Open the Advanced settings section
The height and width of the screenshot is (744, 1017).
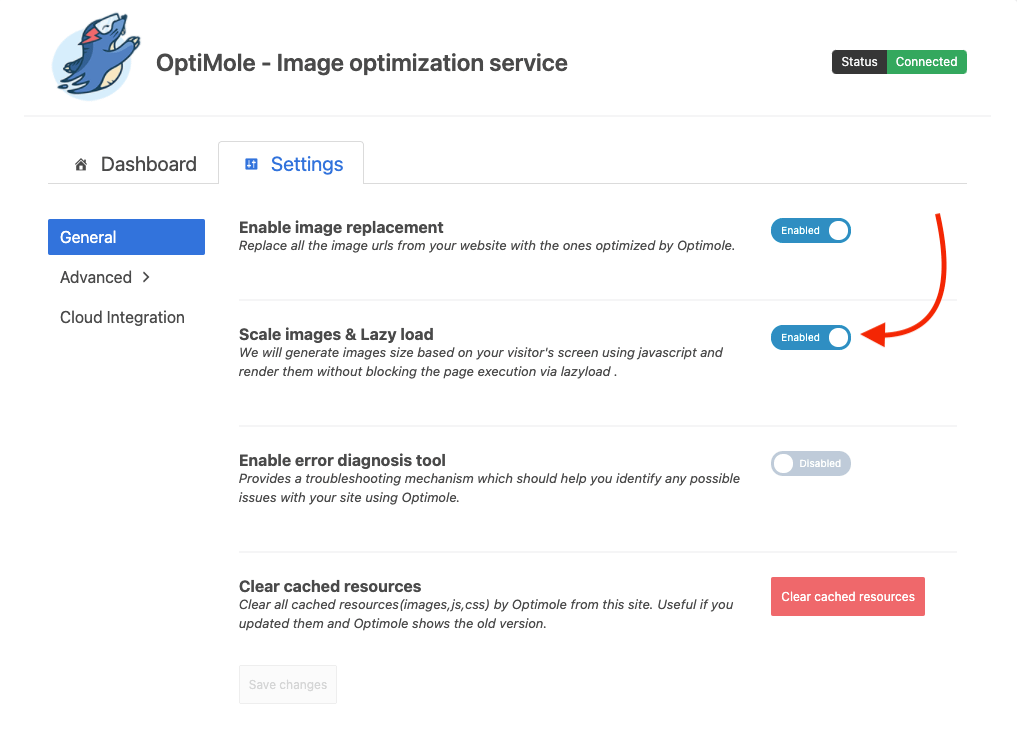tap(105, 278)
